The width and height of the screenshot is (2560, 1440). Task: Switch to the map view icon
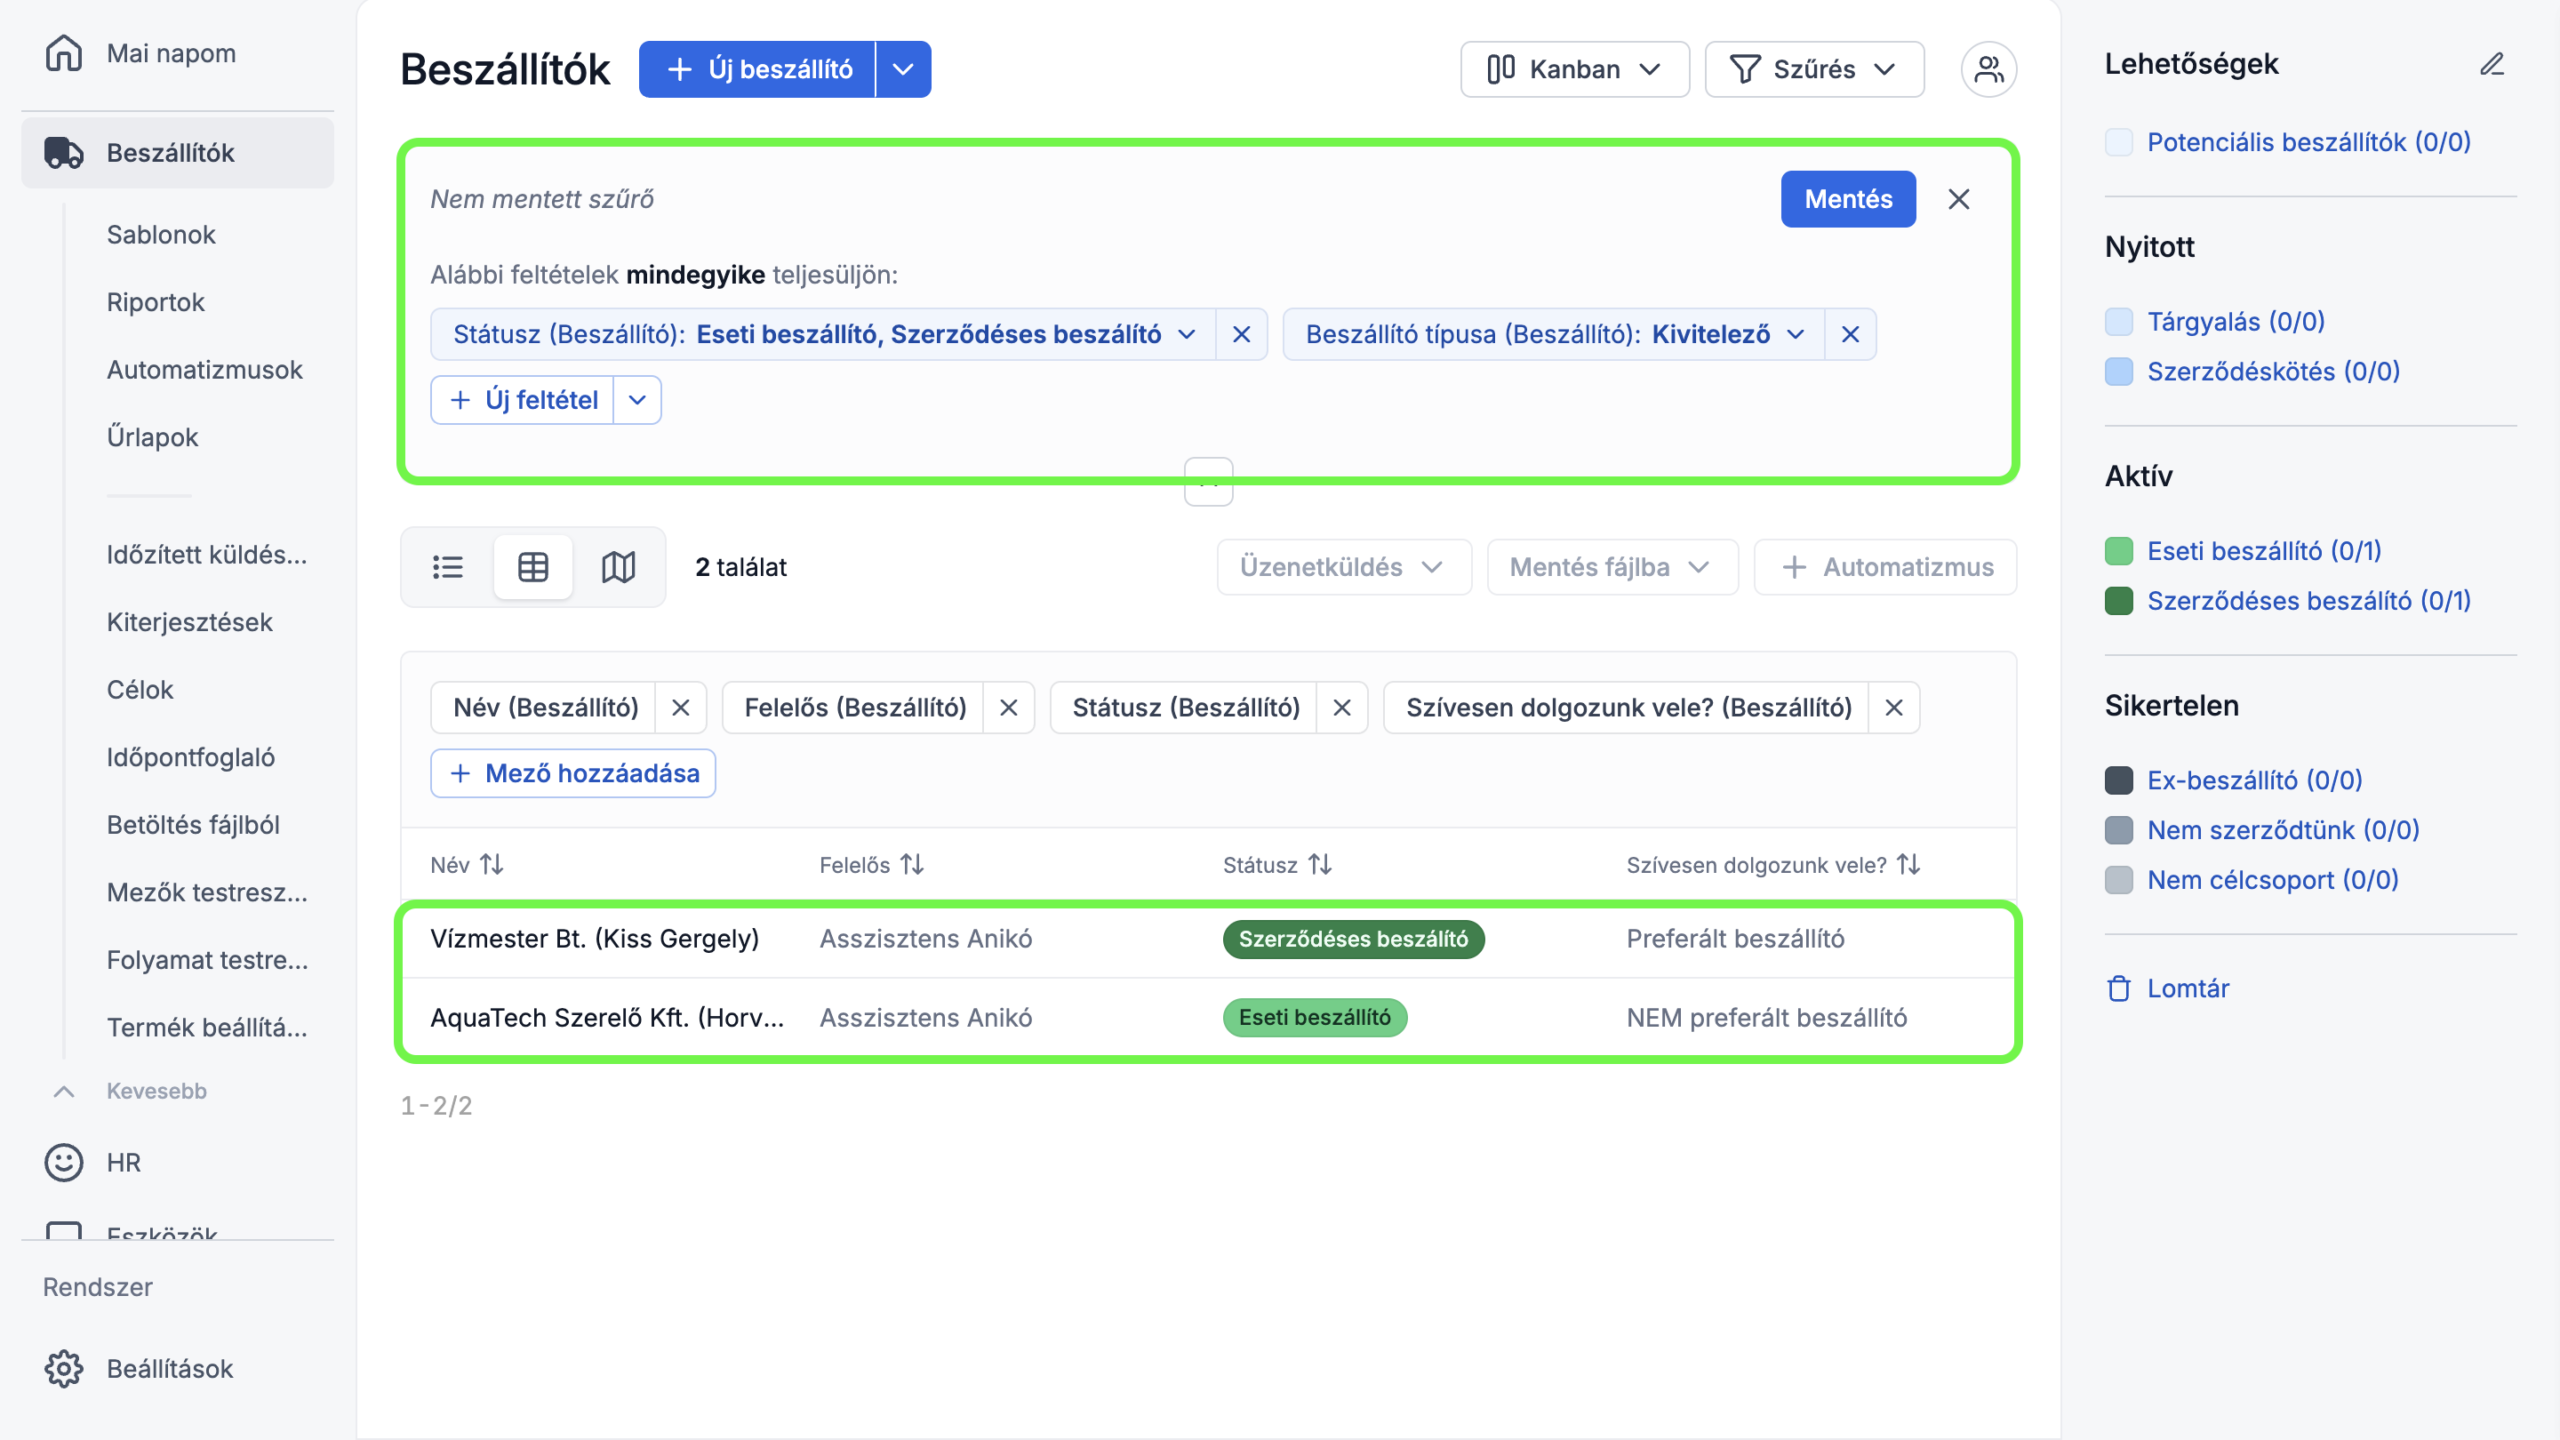tap(618, 567)
